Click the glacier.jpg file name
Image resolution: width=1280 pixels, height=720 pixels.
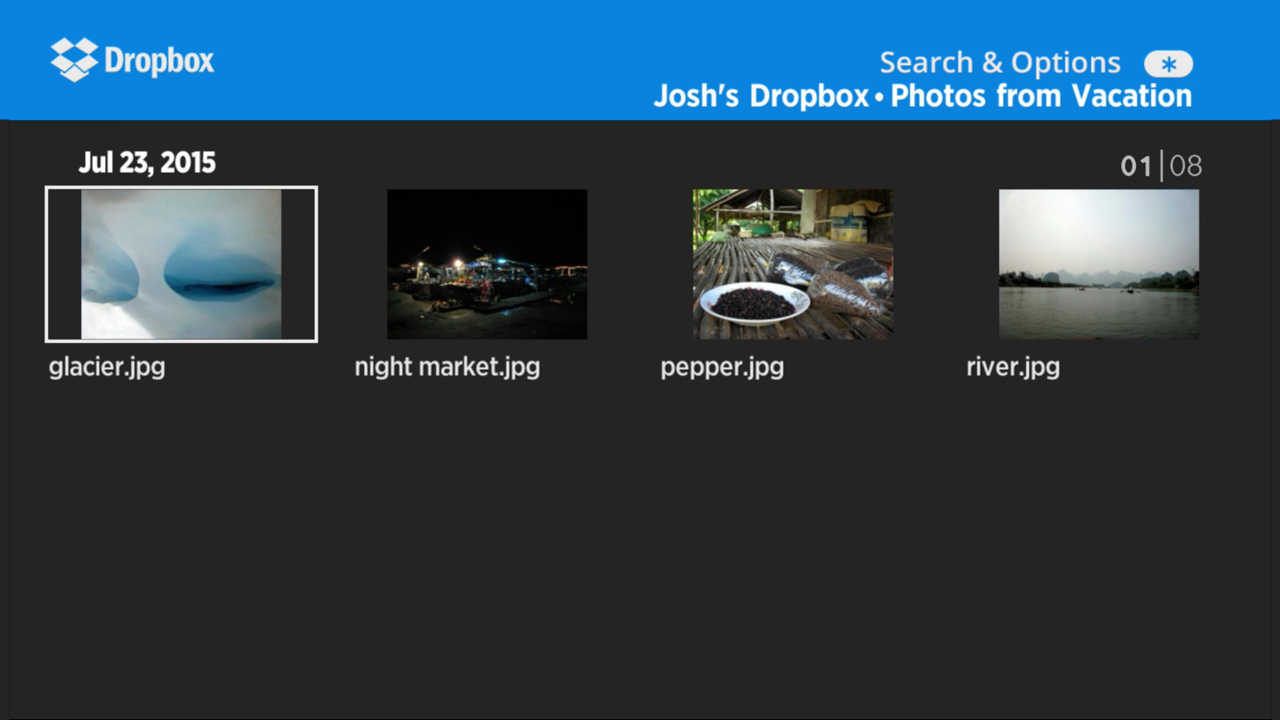point(107,367)
